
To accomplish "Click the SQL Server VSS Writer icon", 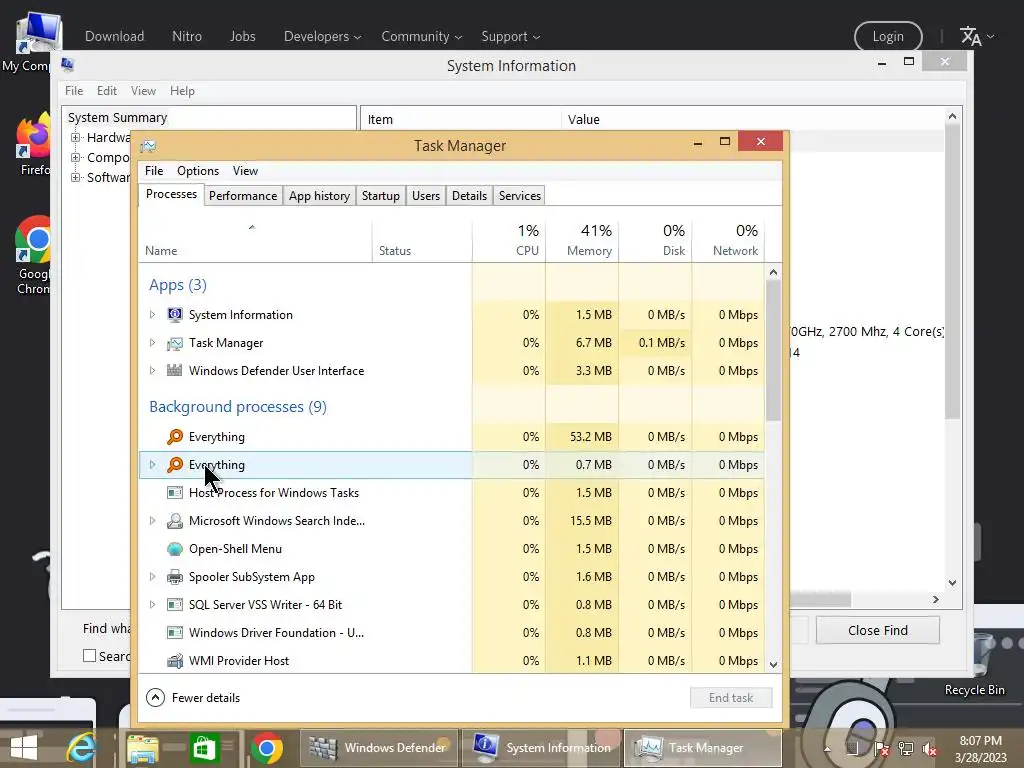I will tap(174, 605).
